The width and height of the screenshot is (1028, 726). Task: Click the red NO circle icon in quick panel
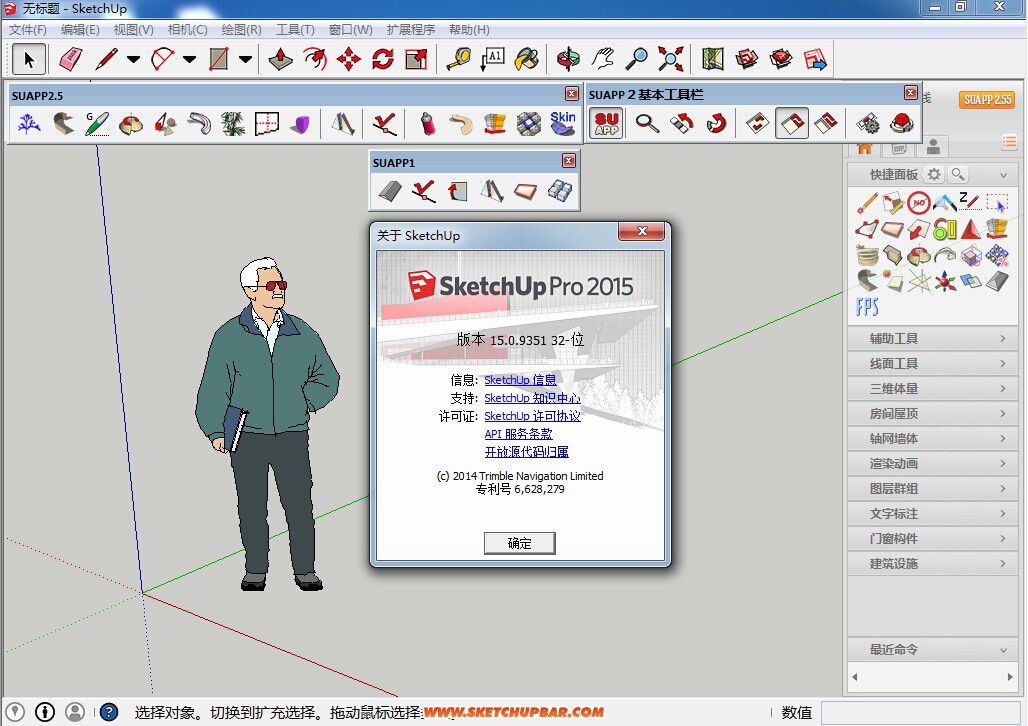coord(919,203)
